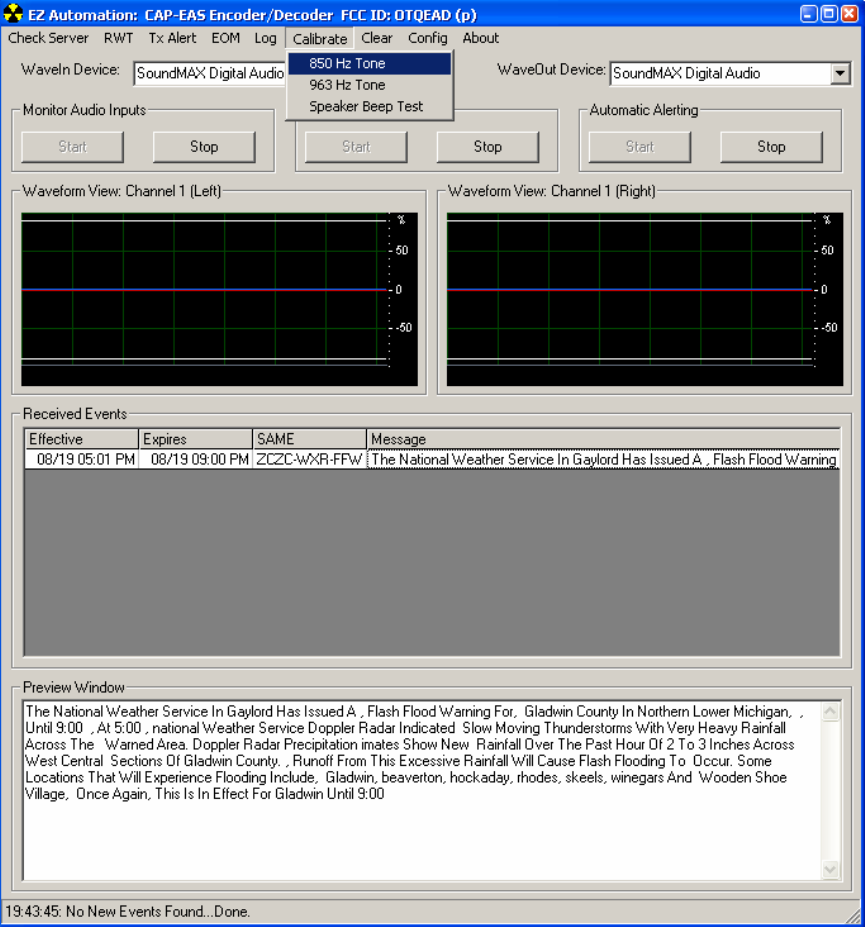Open the Log menu

click(265, 38)
